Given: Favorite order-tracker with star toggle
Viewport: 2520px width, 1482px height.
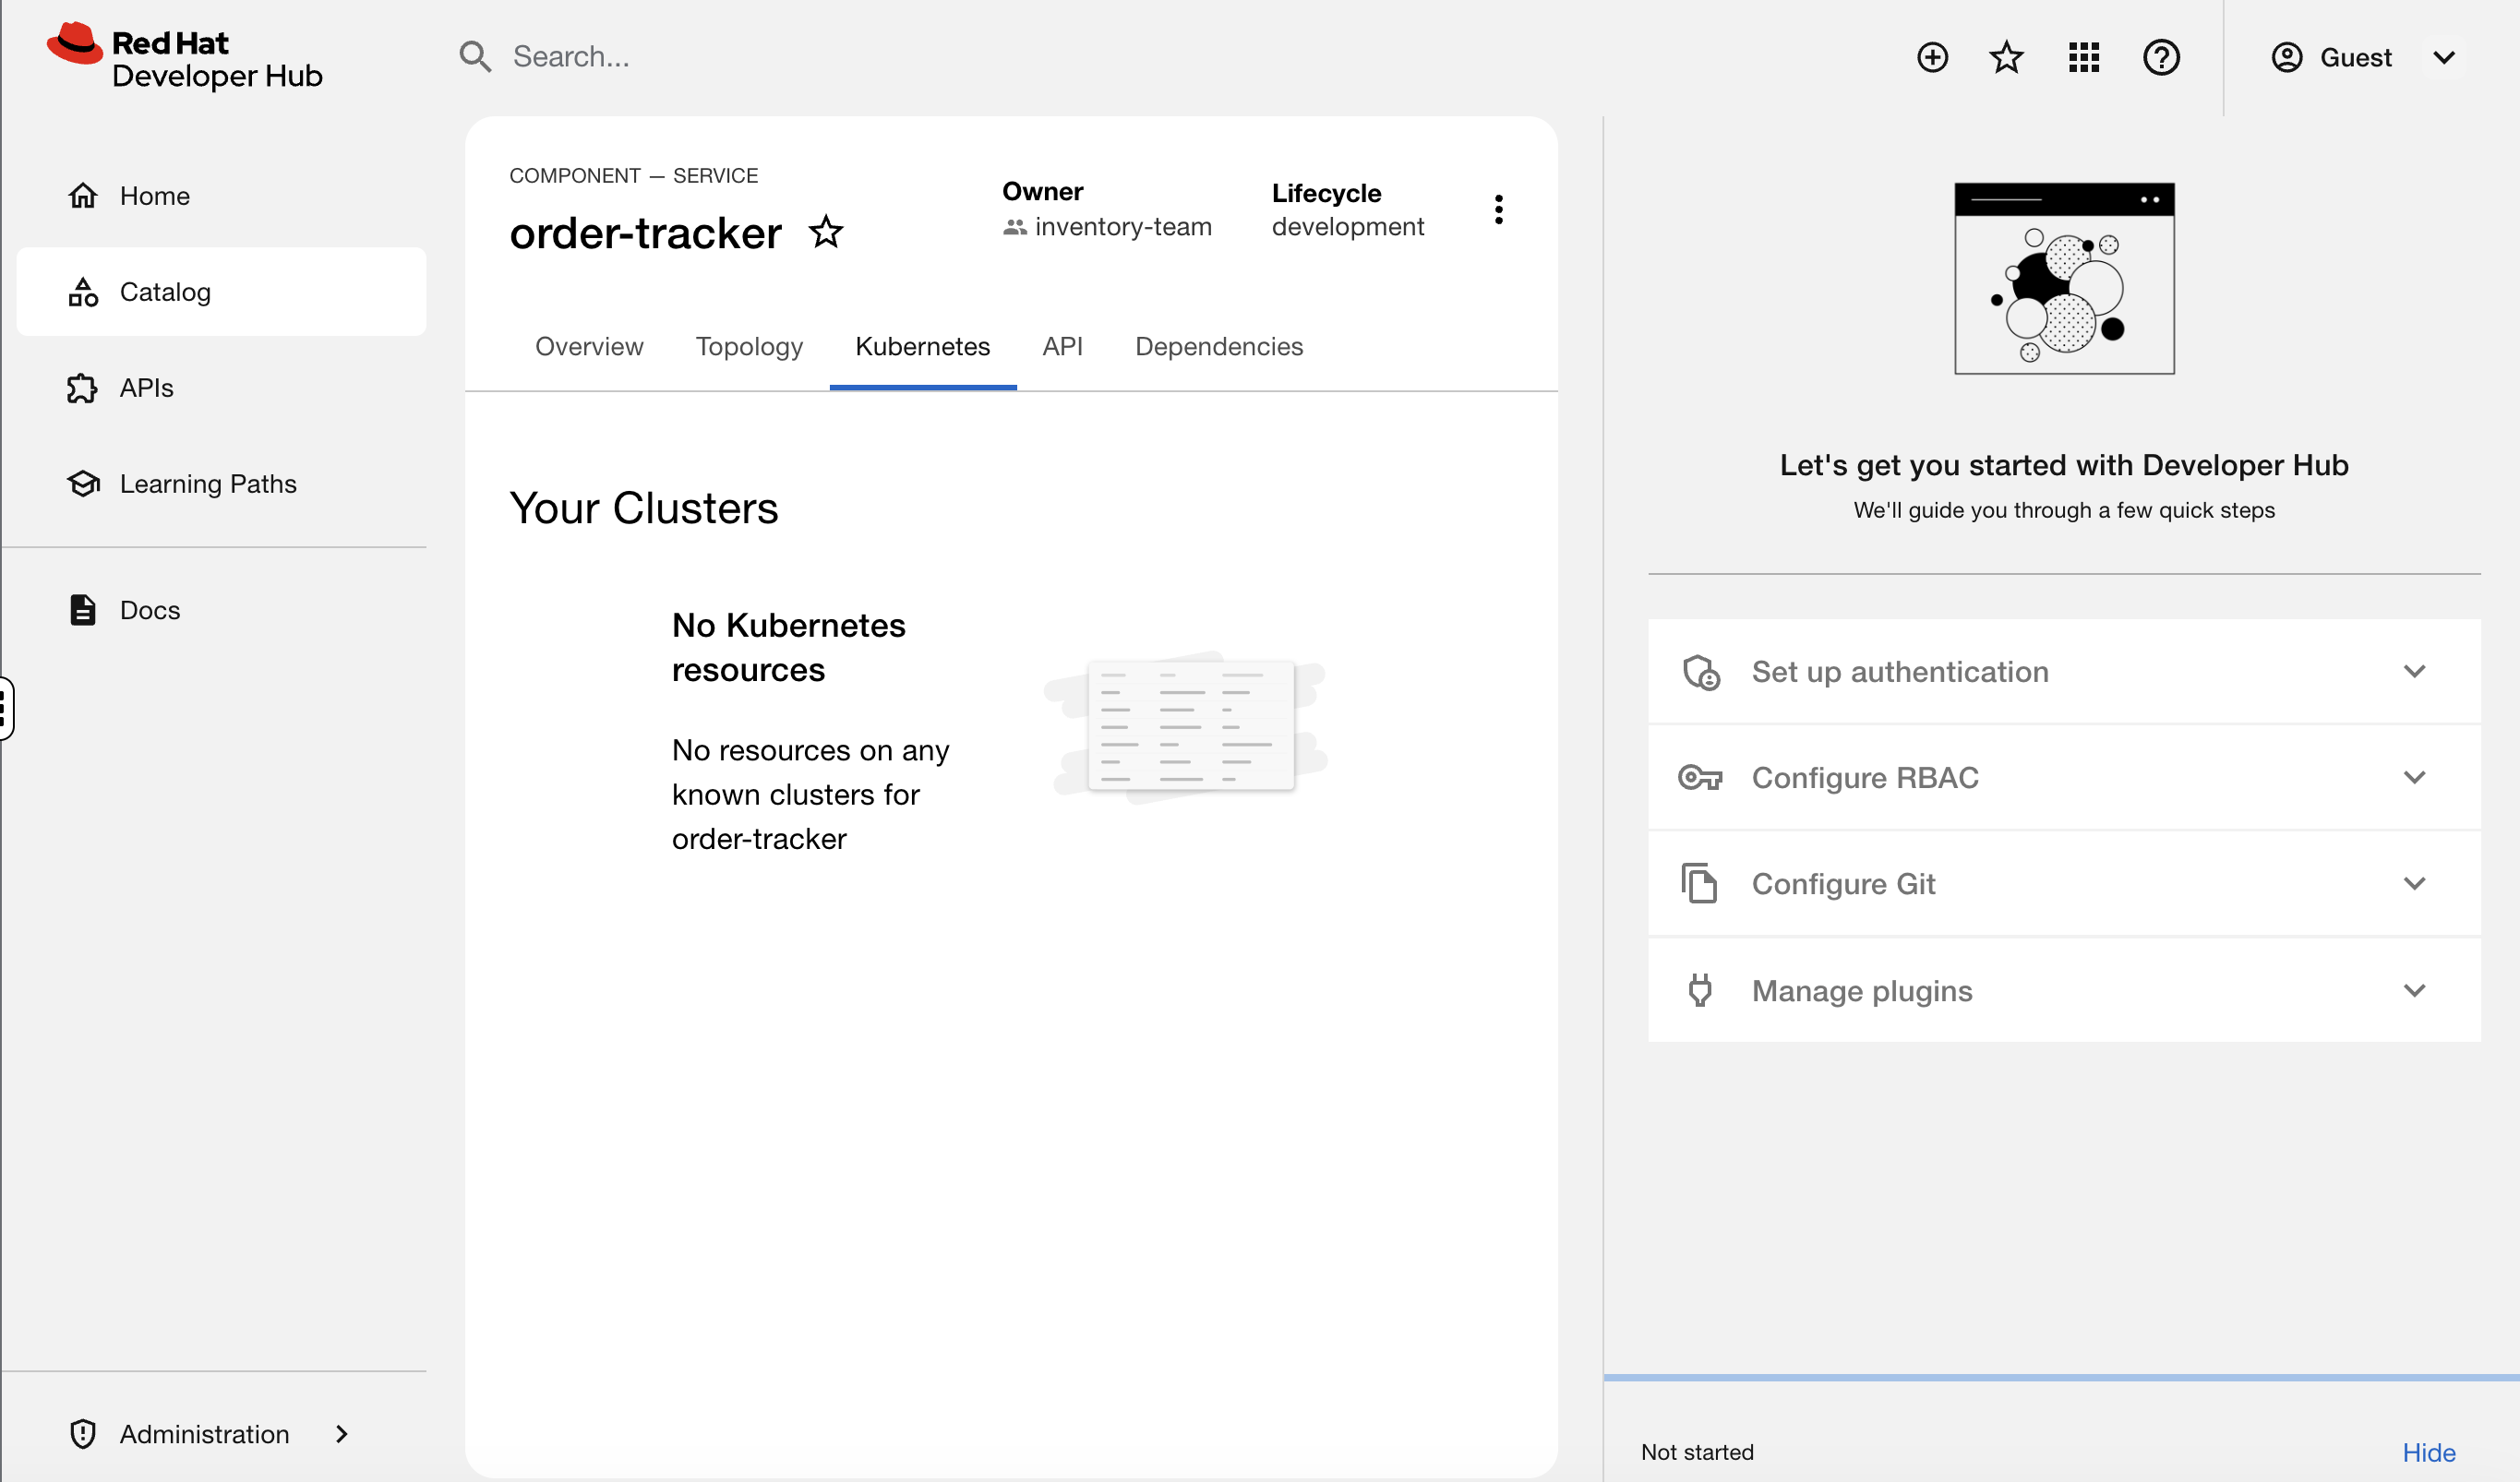Looking at the screenshot, I should pyautogui.click(x=826, y=232).
